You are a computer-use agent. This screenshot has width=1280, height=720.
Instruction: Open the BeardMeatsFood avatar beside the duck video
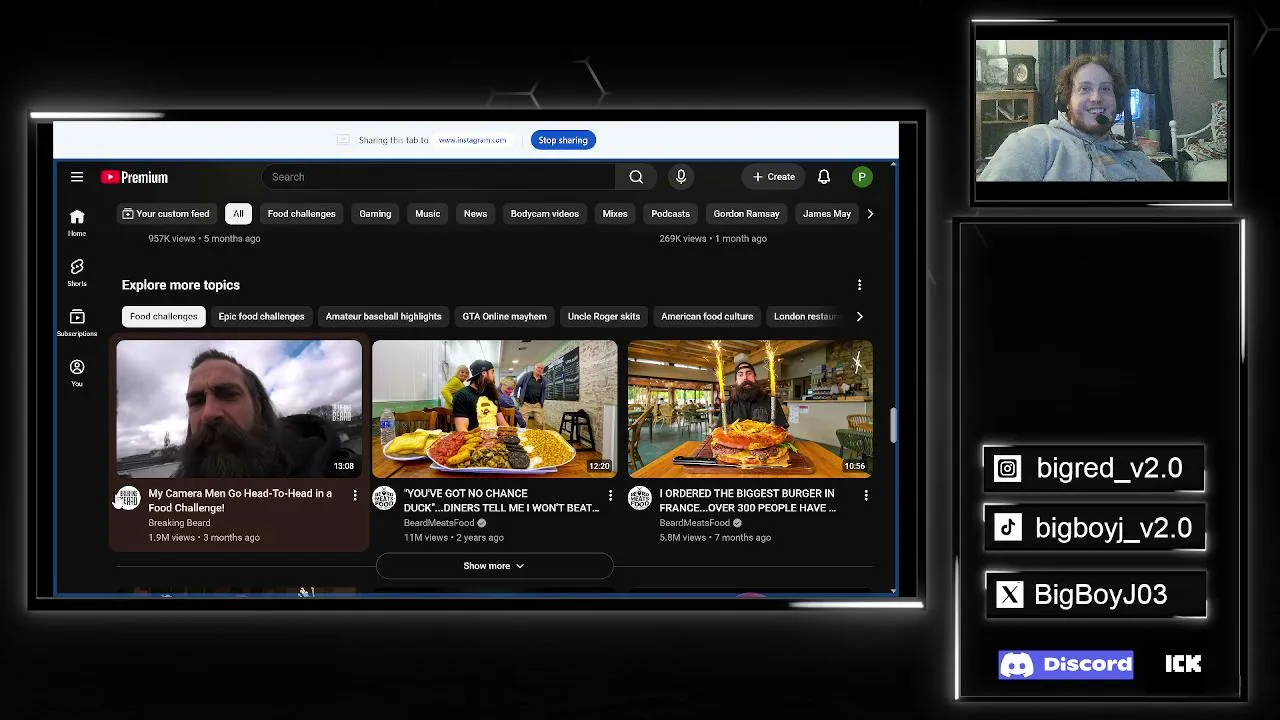tap(384, 498)
